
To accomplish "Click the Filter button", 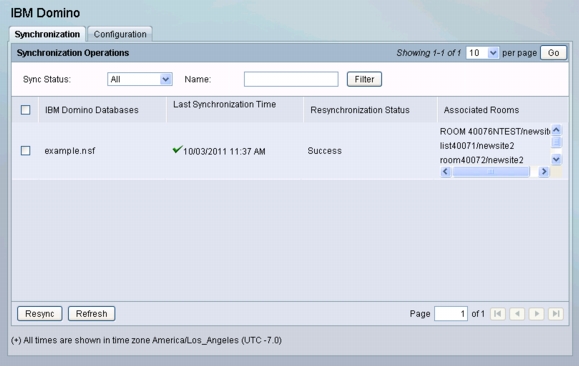I will pyautogui.click(x=364, y=79).
